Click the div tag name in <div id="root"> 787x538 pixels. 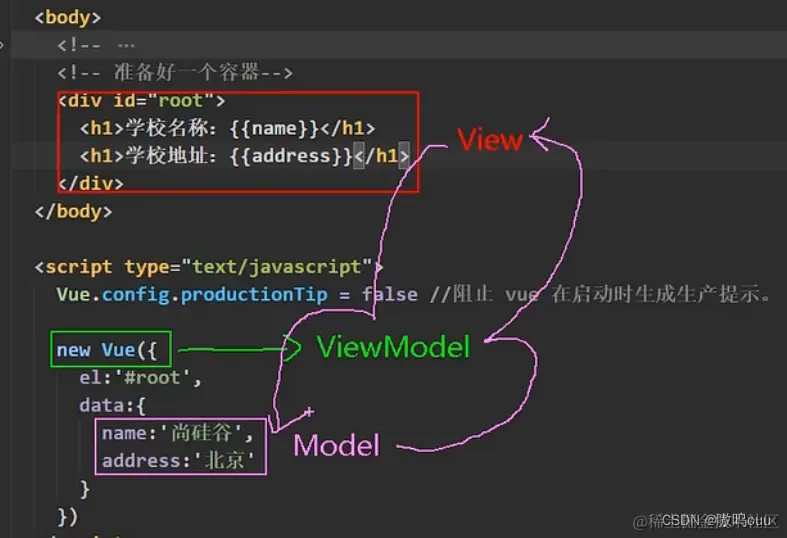84,101
